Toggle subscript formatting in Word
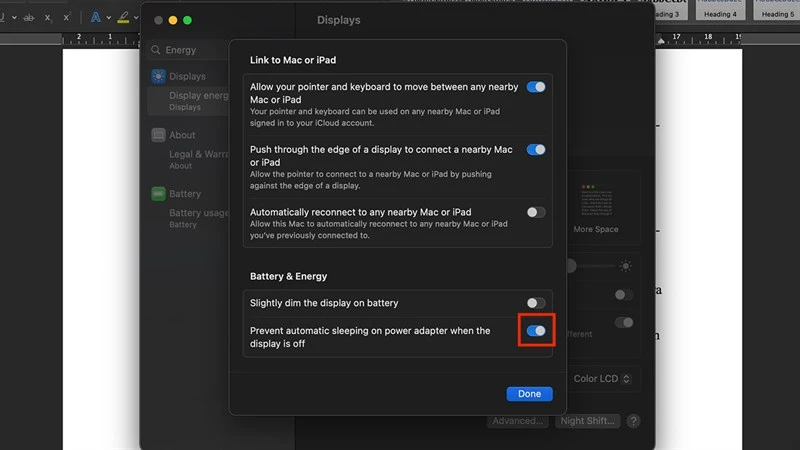Screen dimensions: 800x450 click(48, 17)
